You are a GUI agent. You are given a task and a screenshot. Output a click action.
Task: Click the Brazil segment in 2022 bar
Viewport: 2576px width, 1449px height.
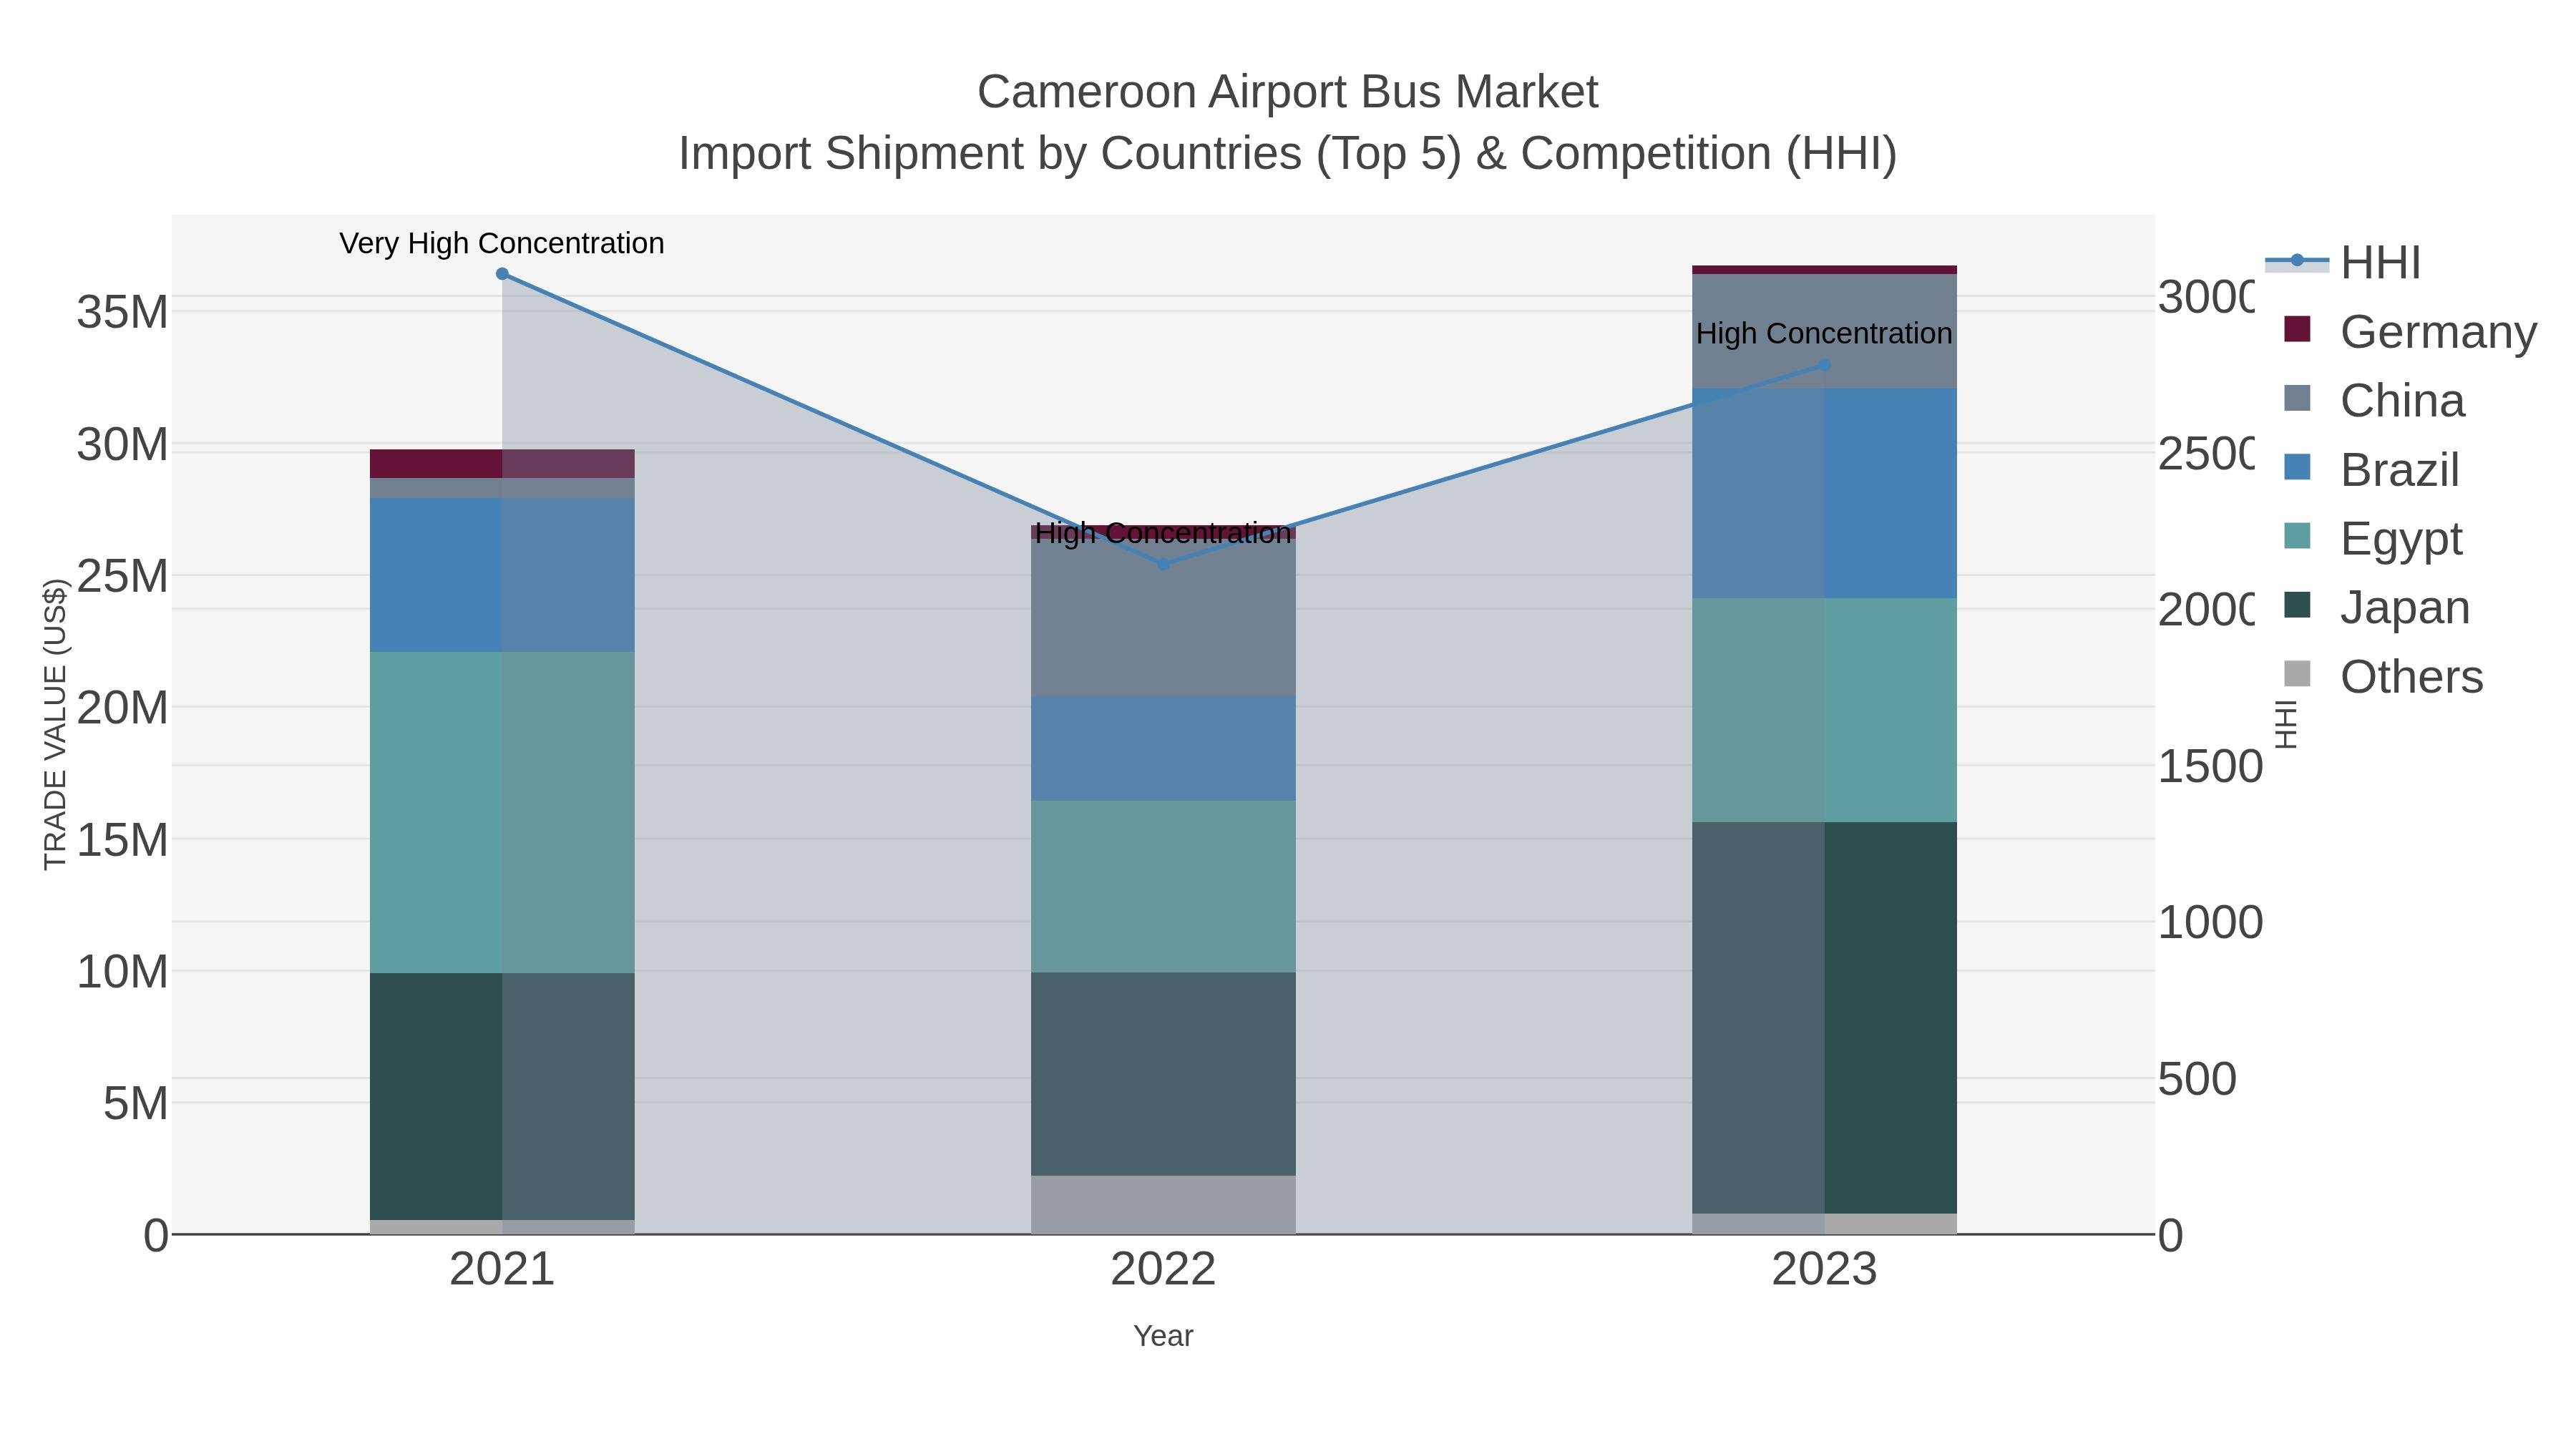pyautogui.click(x=1163, y=749)
